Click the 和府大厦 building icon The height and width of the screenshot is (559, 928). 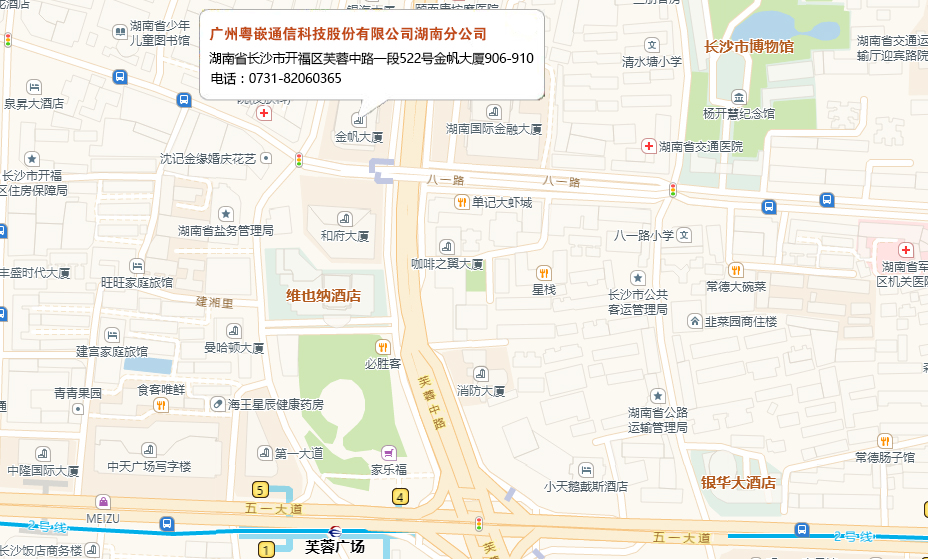[x=344, y=219]
